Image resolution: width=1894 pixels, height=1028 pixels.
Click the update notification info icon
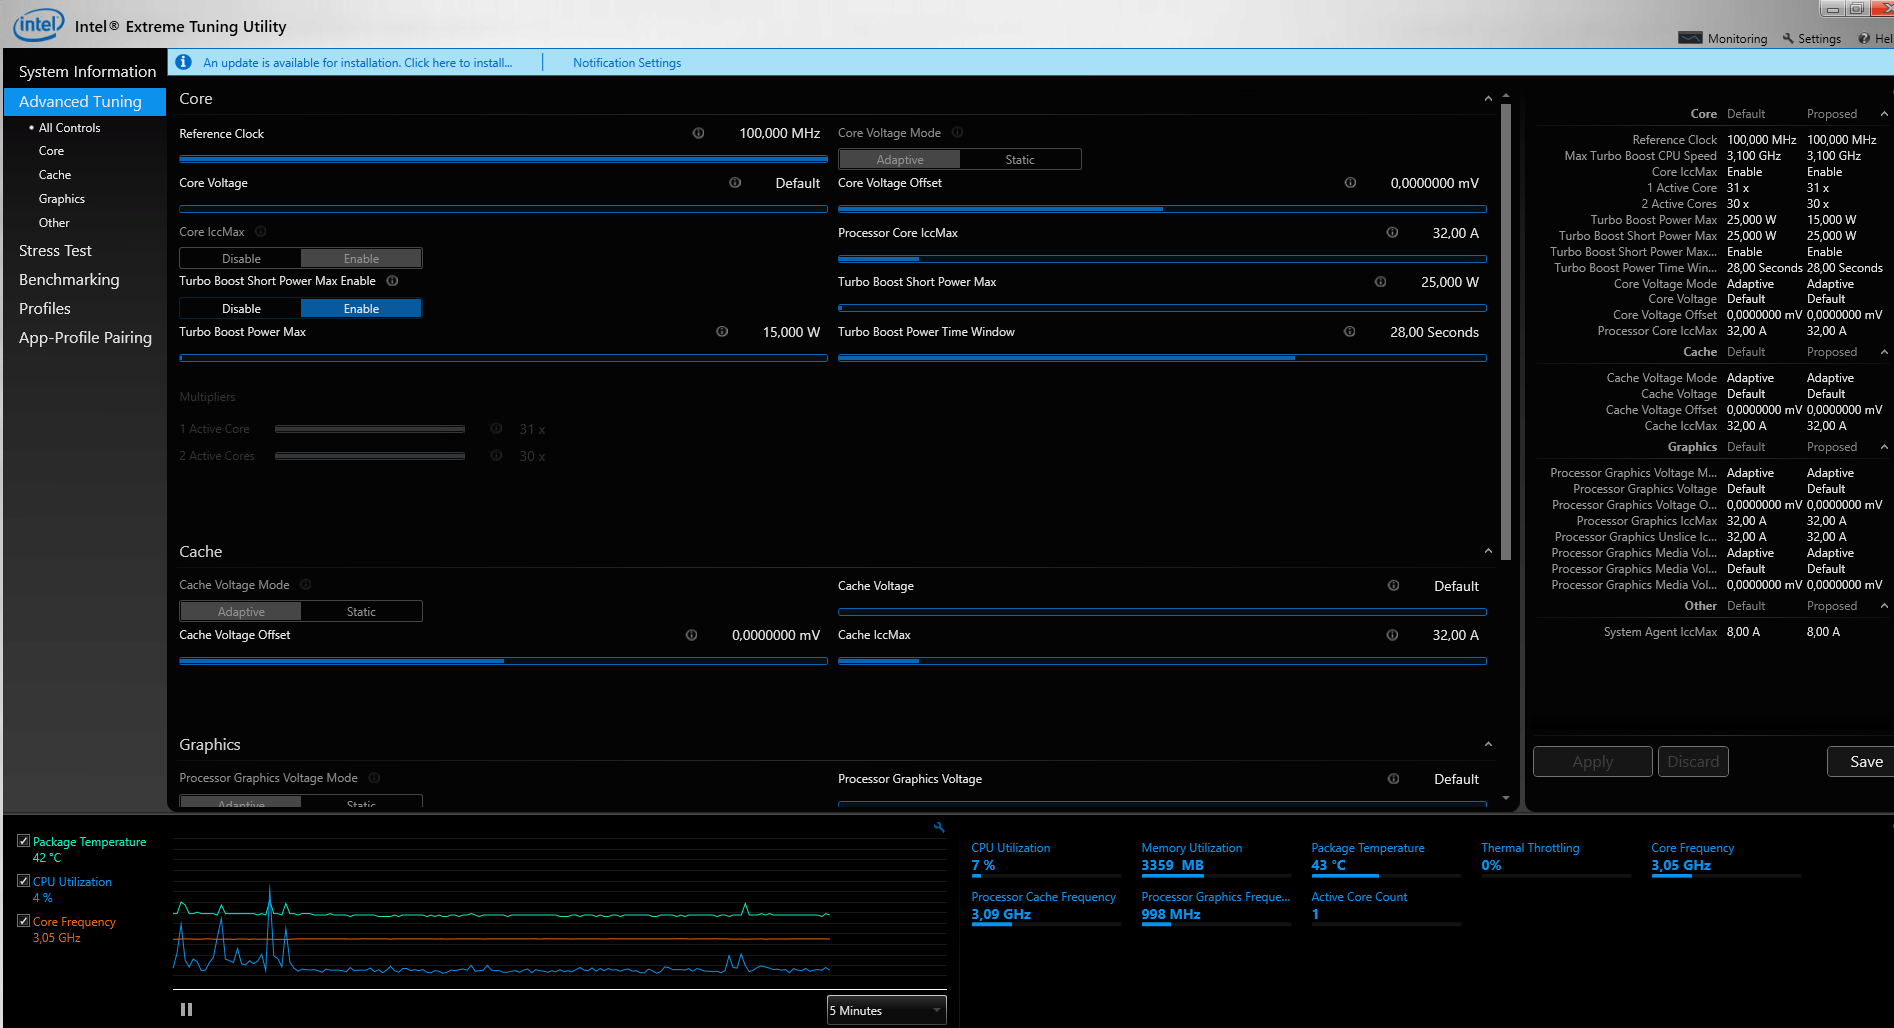184,62
